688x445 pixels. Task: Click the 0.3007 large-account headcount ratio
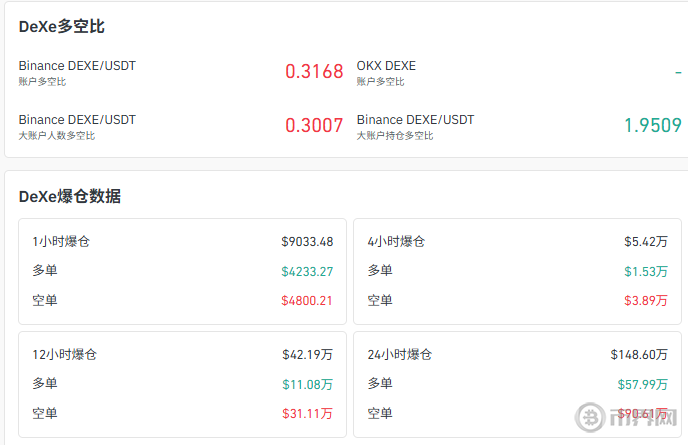[314, 126]
